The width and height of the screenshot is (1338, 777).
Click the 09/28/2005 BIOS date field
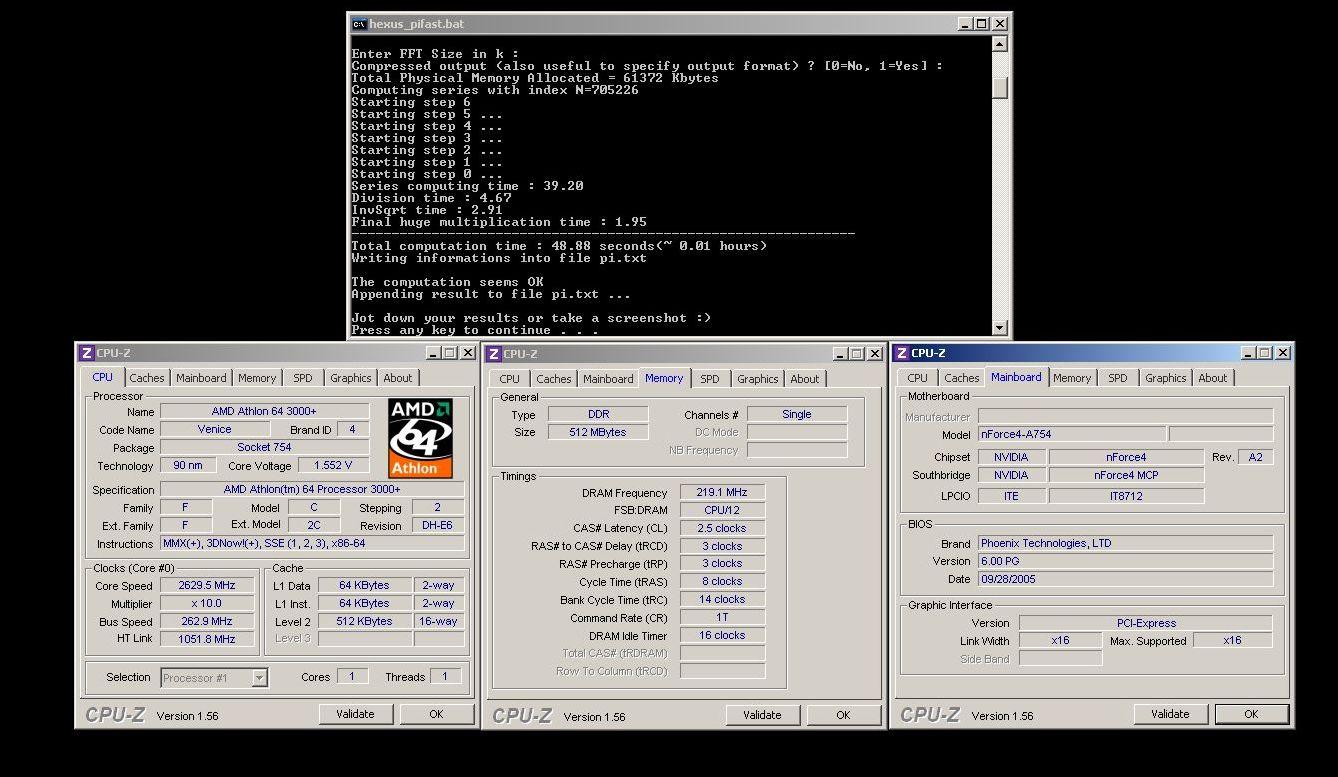[1125, 579]
